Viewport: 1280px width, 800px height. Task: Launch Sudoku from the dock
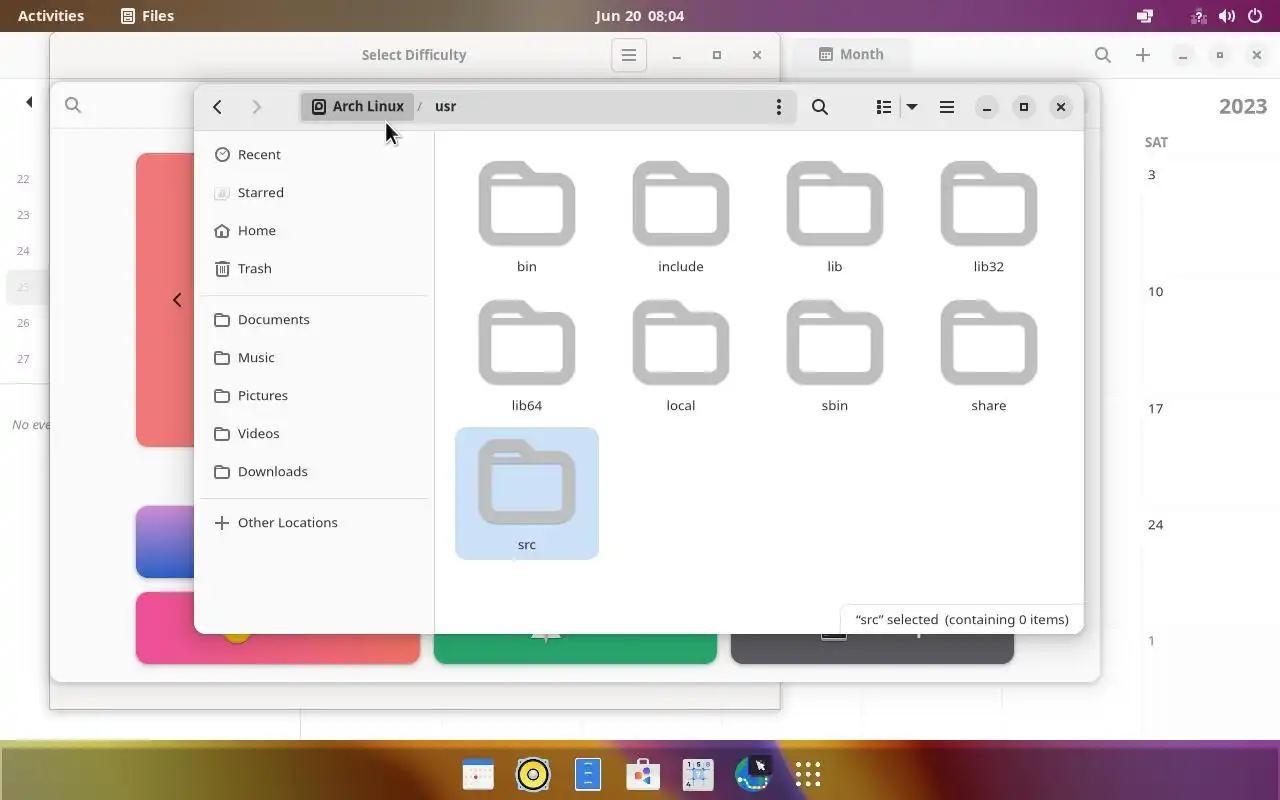pos(698,774)
